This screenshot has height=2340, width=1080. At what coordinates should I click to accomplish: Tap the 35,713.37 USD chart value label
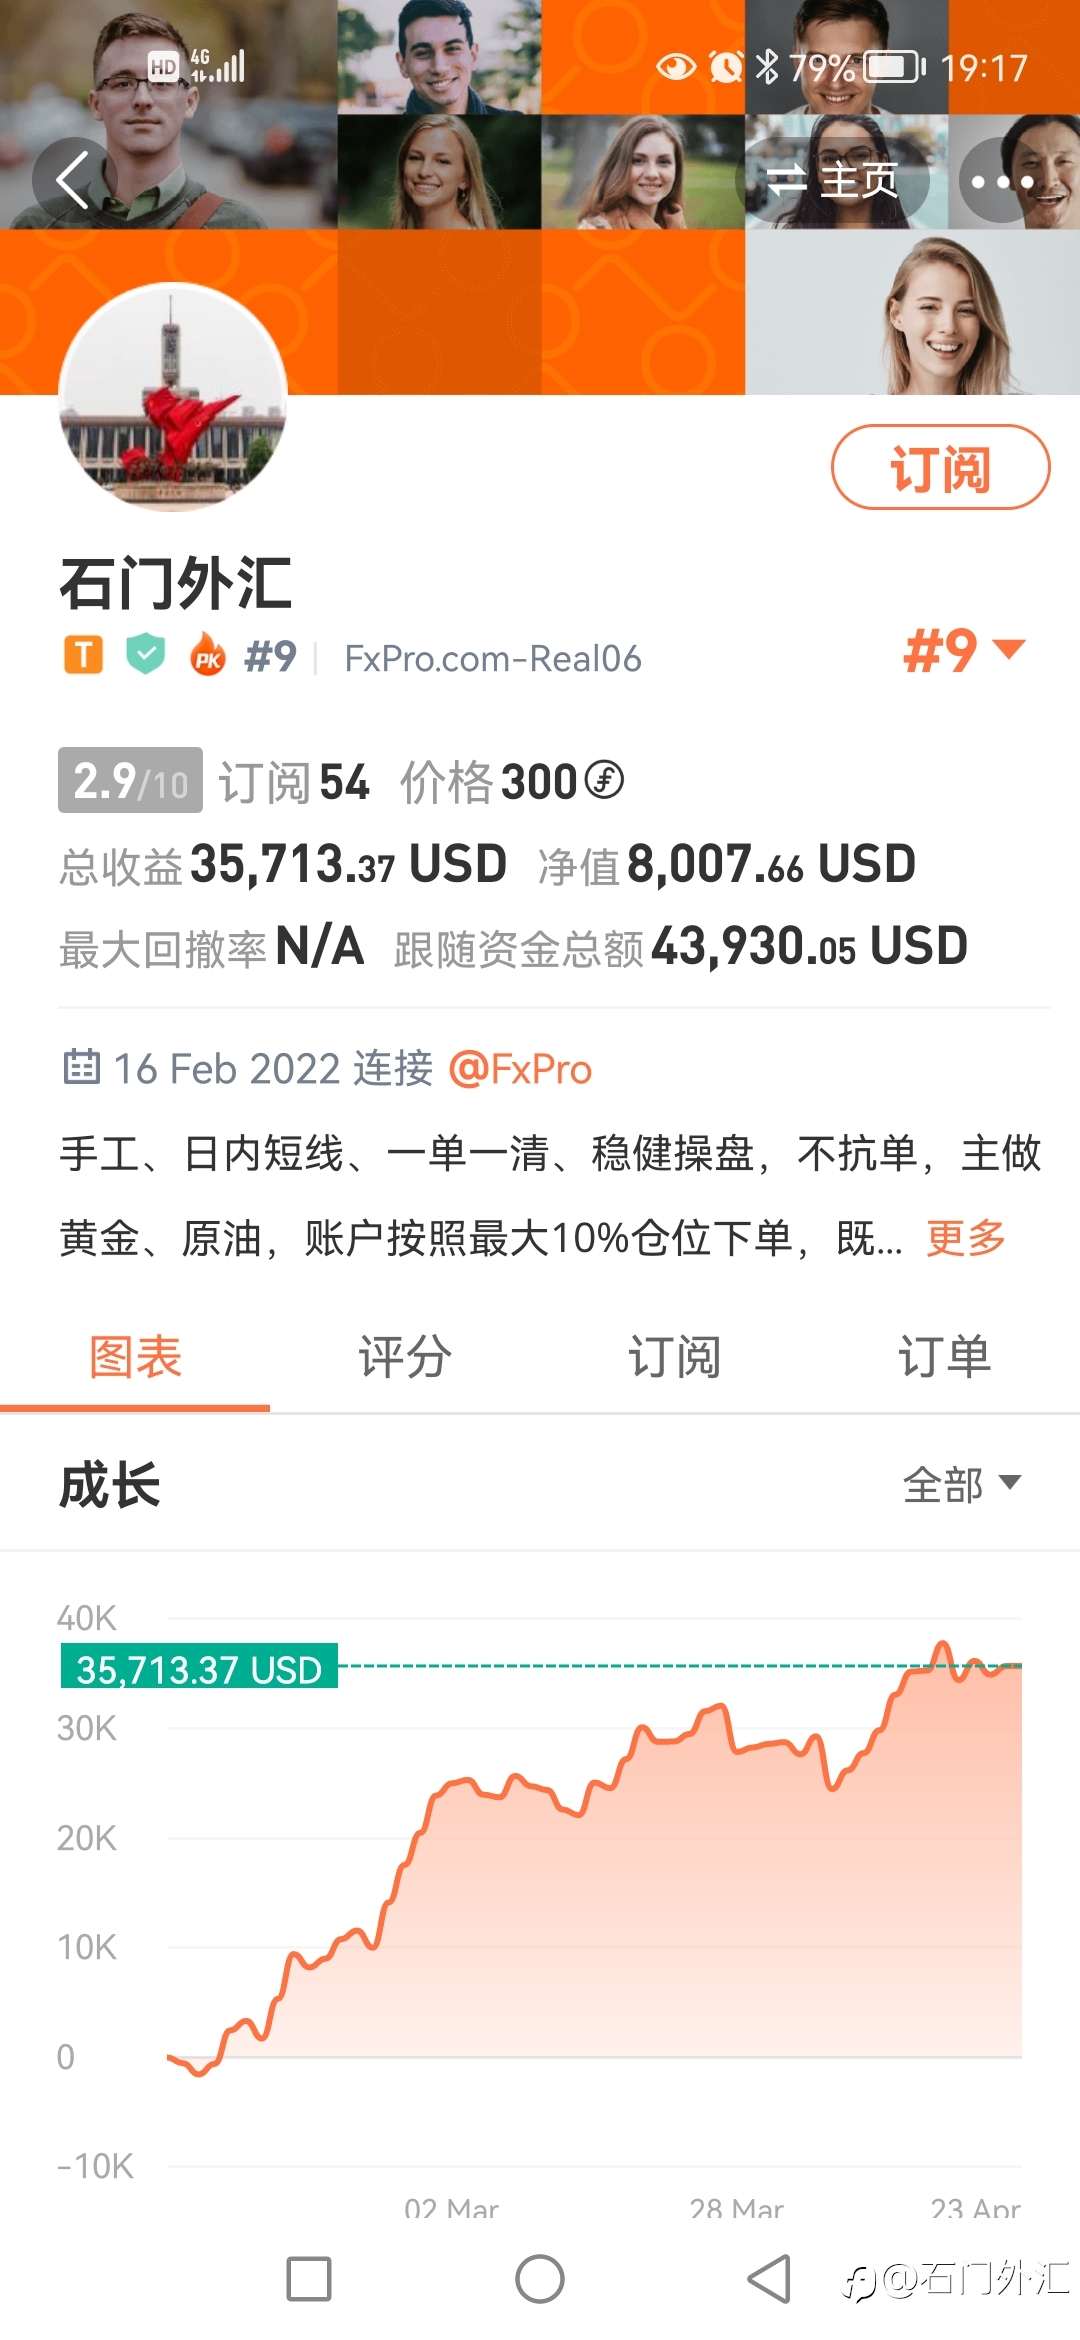pos(199,1667)
